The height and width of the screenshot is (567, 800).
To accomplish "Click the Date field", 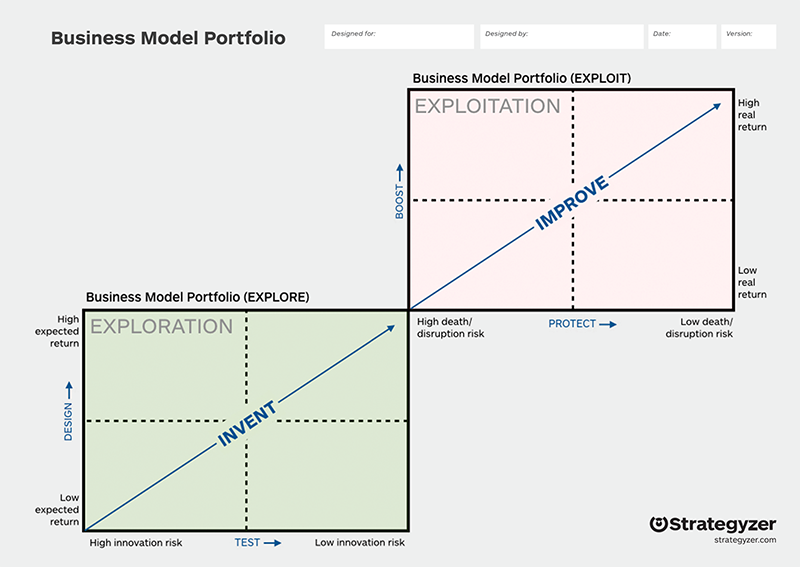I will click(682, 37).
